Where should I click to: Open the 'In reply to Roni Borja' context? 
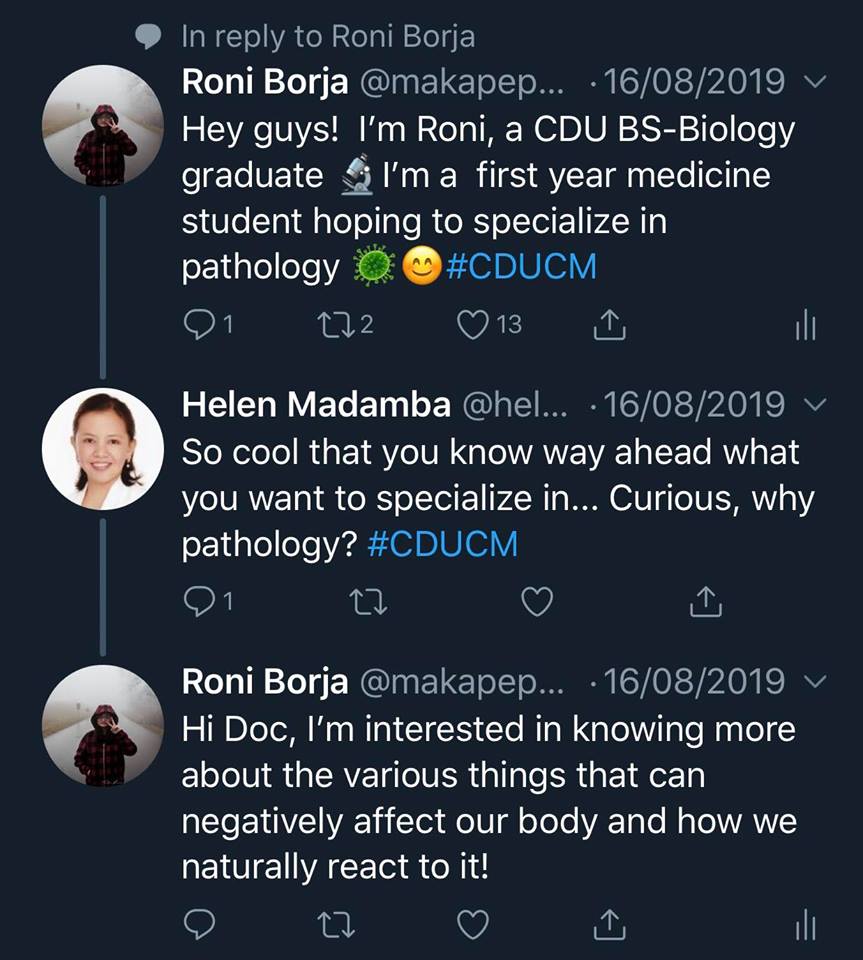pyautogui.click(x=328, y=38)
